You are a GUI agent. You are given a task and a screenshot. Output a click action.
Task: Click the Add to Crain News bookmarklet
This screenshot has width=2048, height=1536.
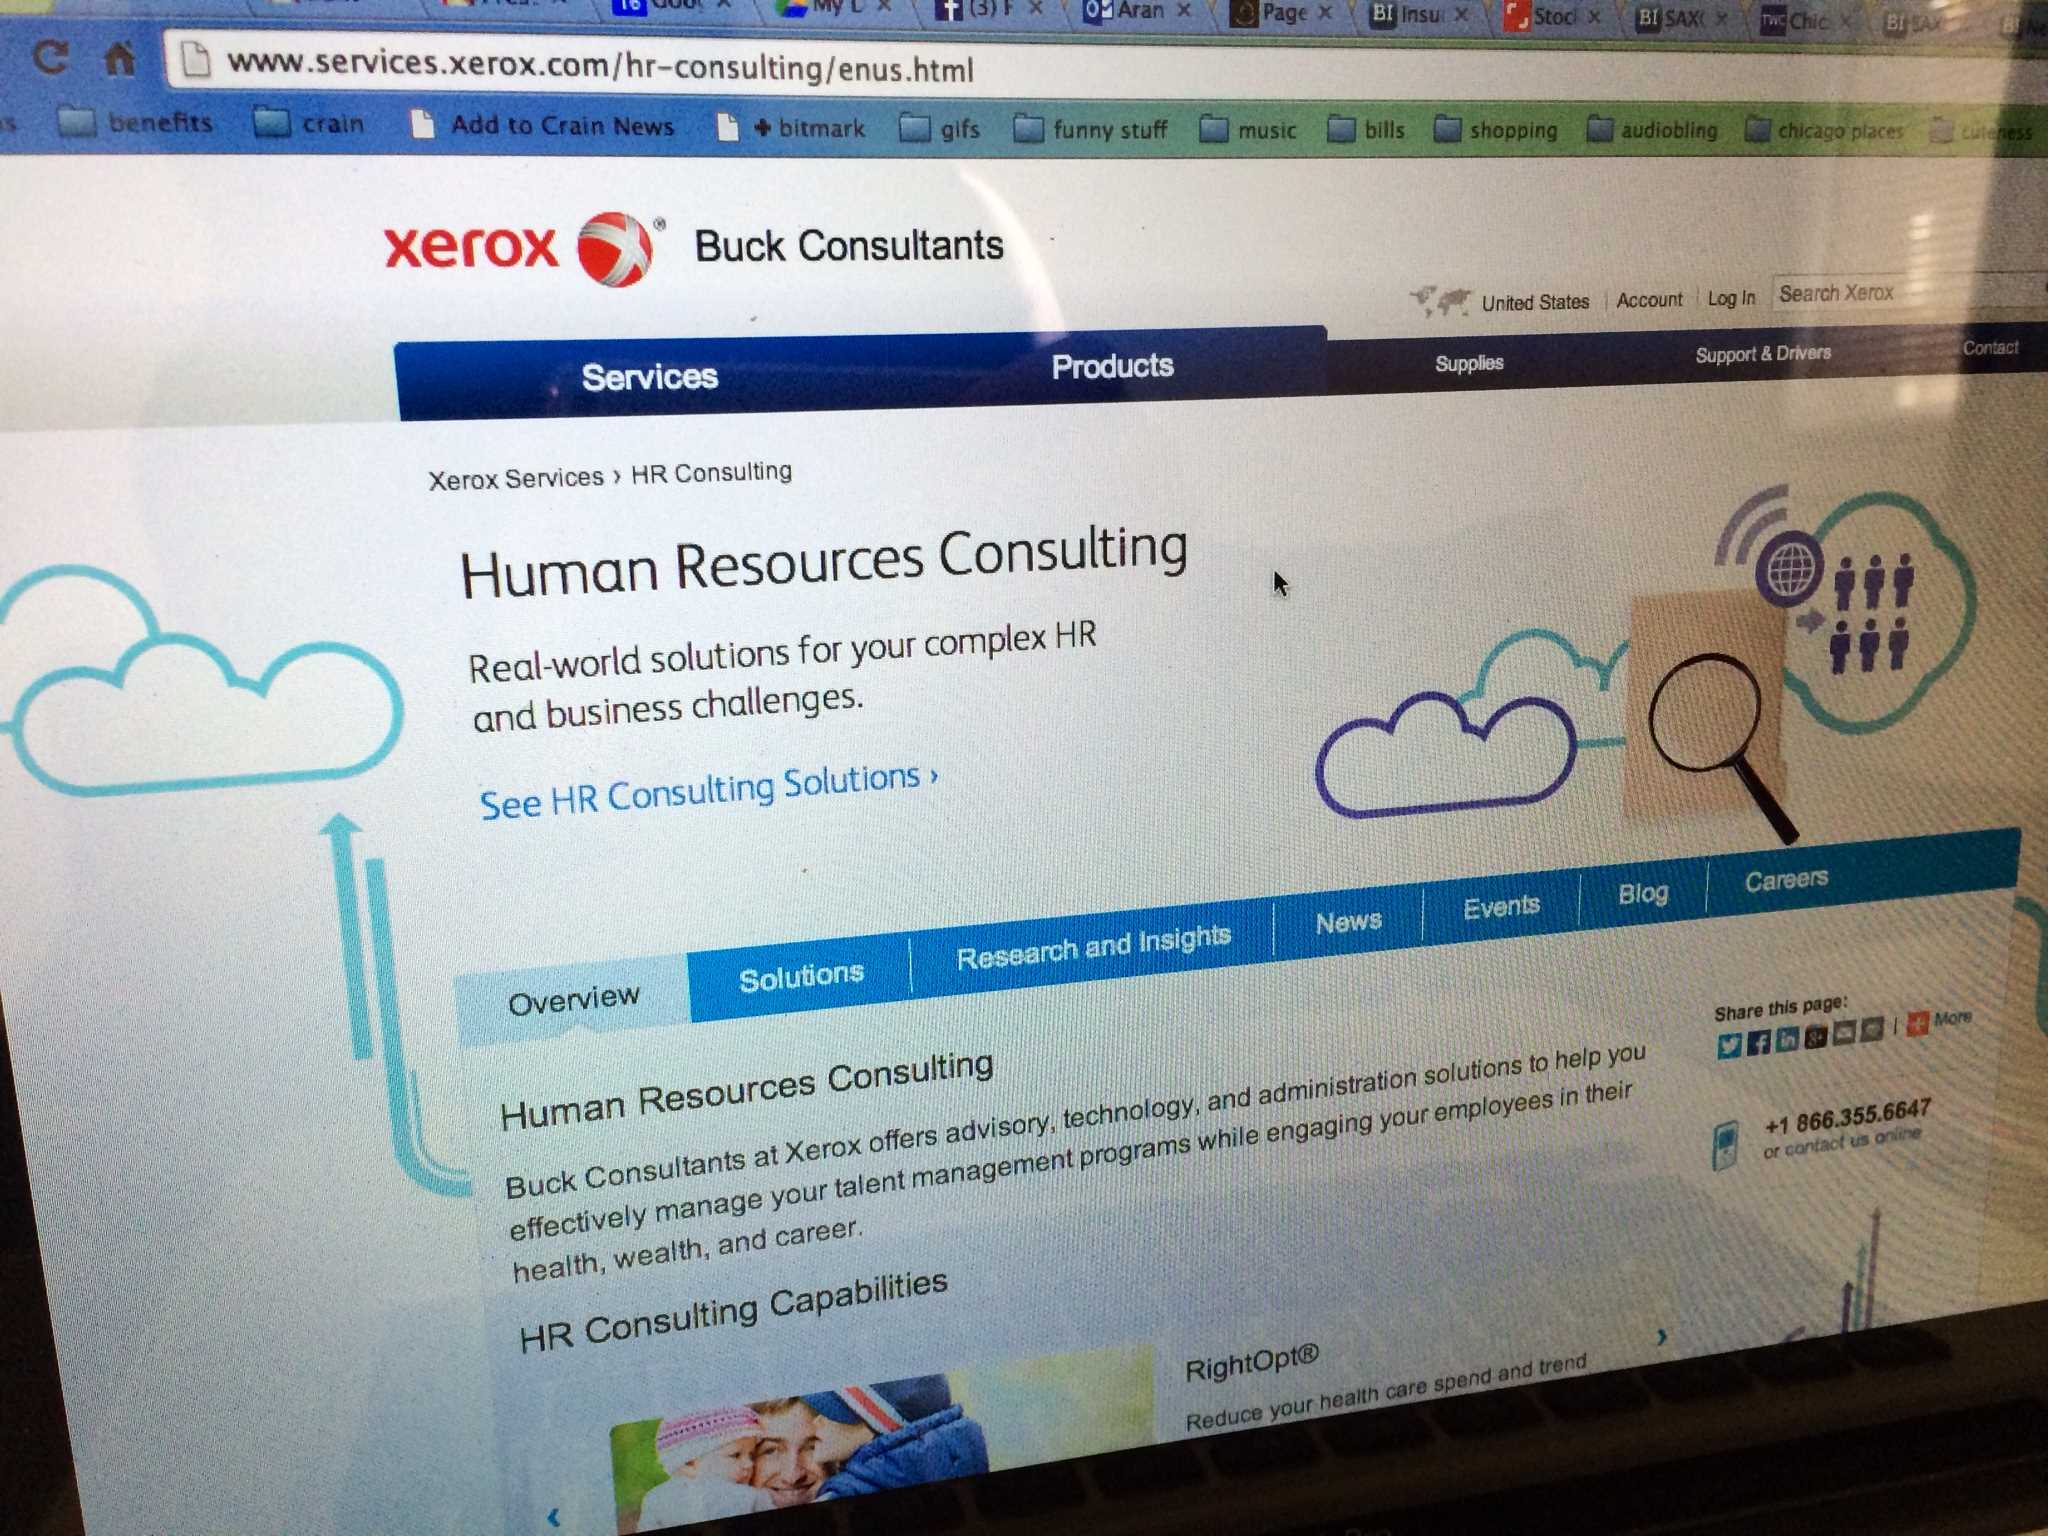(x=543, y=125)
